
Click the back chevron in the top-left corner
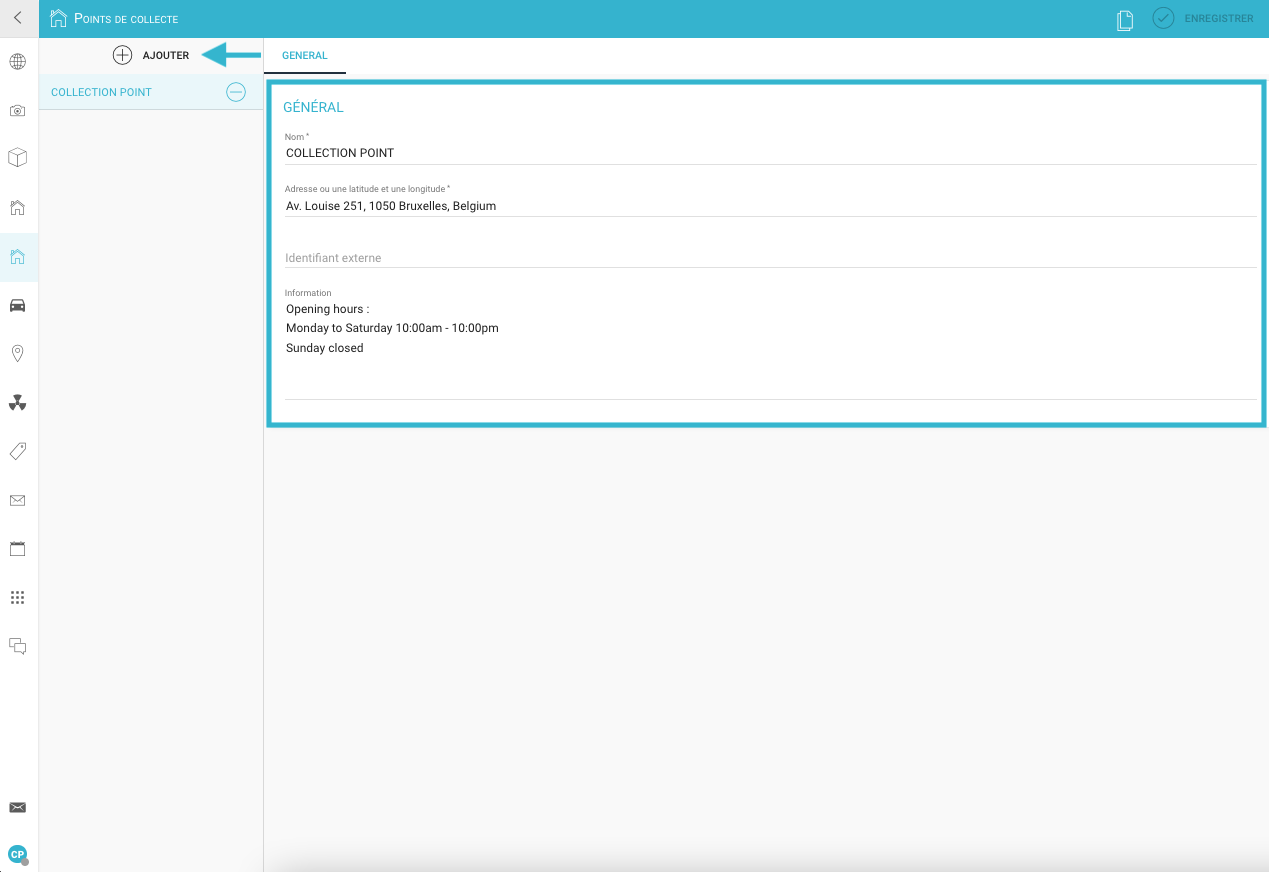[x=18, y=17]
